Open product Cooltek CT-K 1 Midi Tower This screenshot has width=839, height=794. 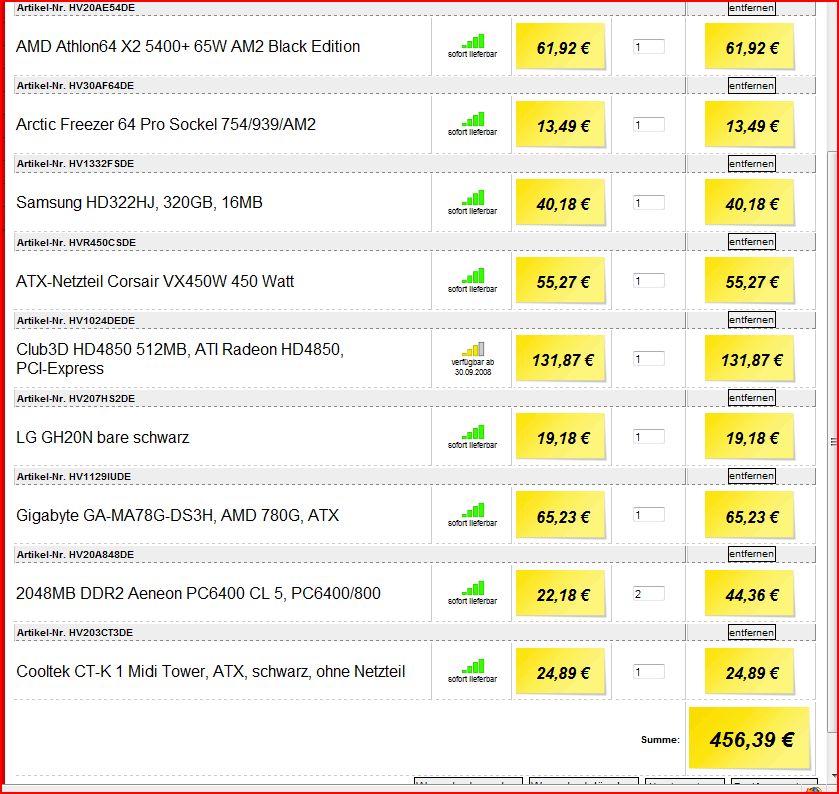tap(211, 671)
